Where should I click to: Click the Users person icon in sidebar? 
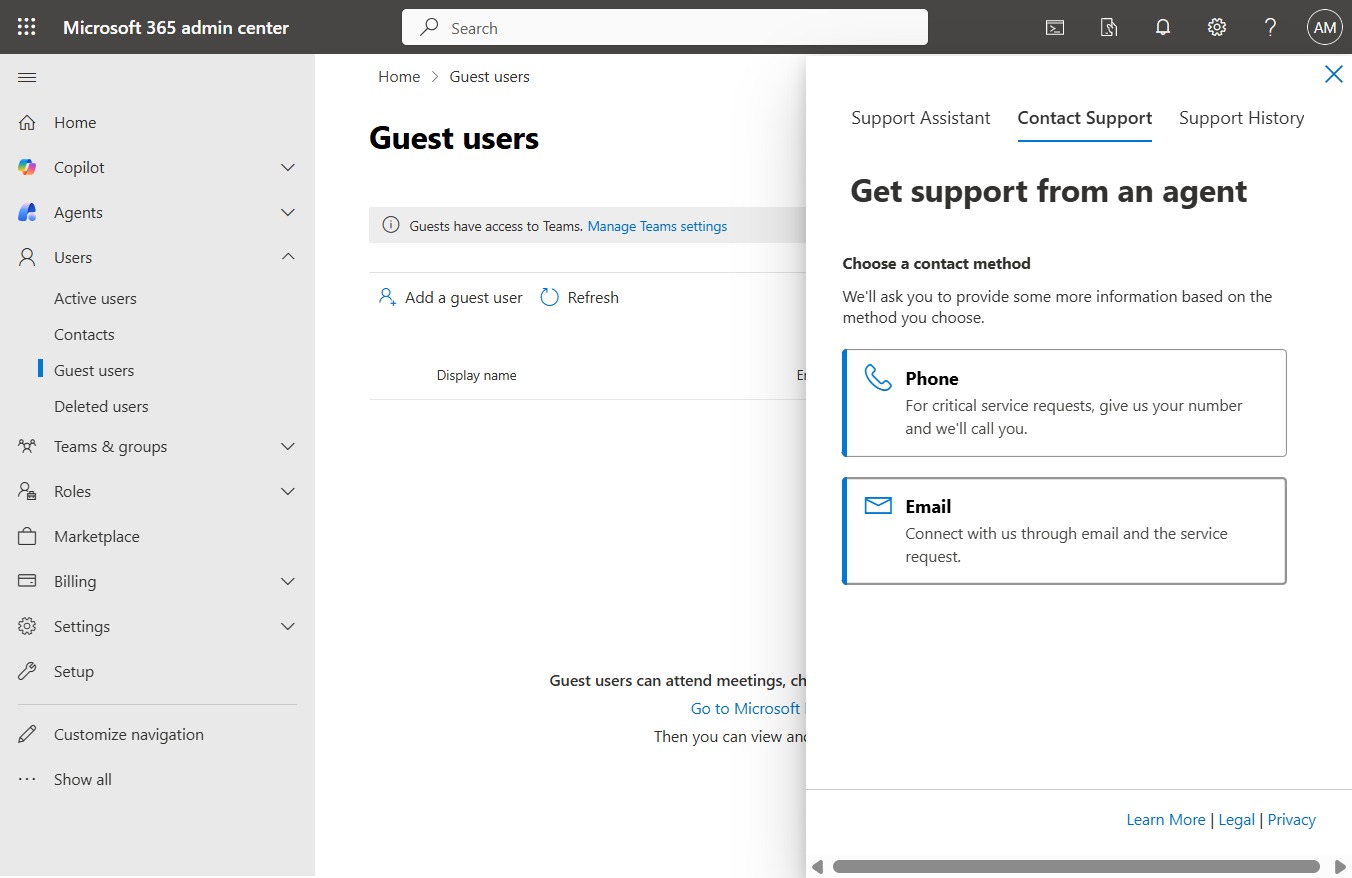(x=27, y=257)
